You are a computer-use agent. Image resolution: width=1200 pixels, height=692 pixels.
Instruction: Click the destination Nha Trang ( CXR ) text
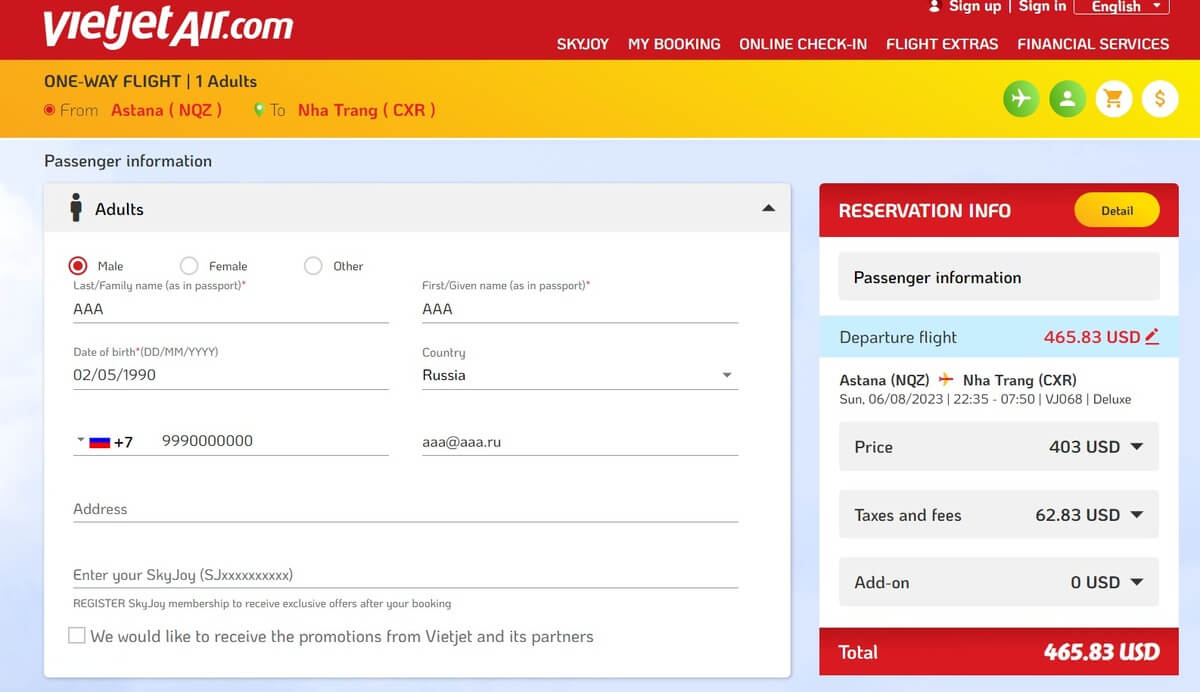[366, 110]
